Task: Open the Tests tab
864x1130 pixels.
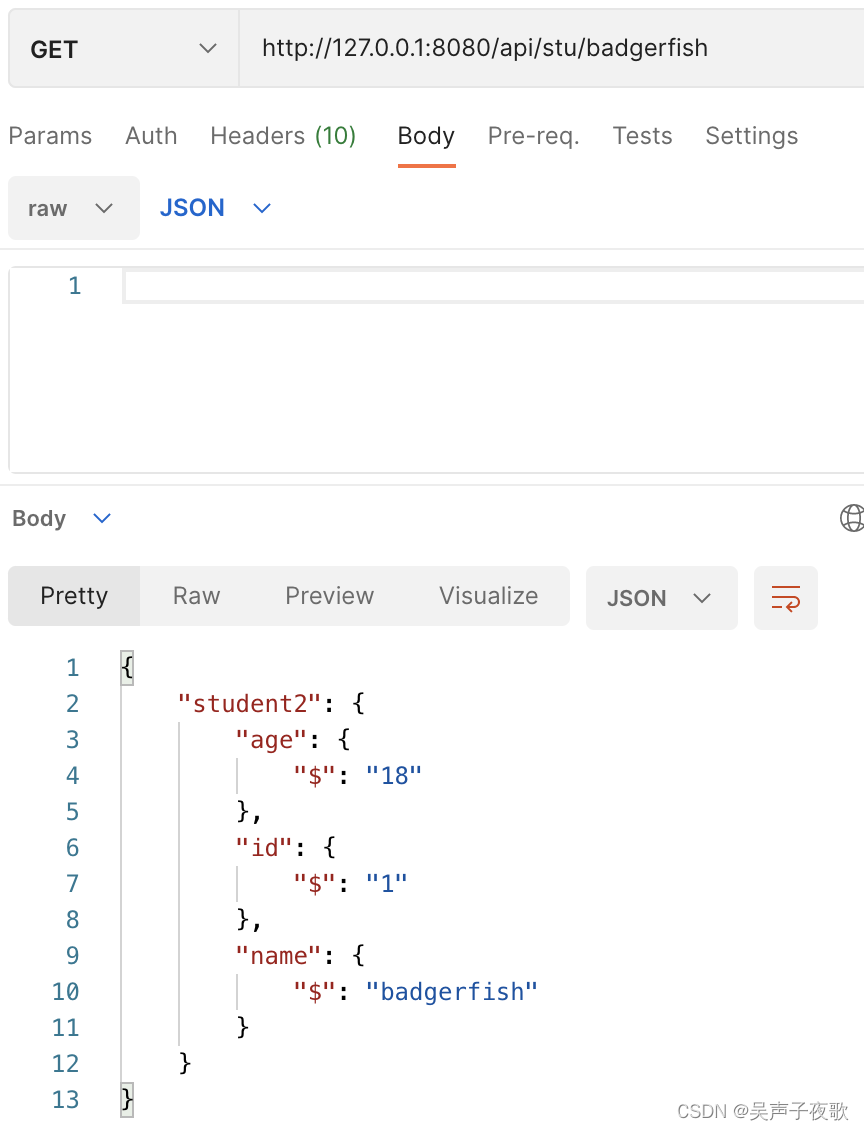Action: 643,135
